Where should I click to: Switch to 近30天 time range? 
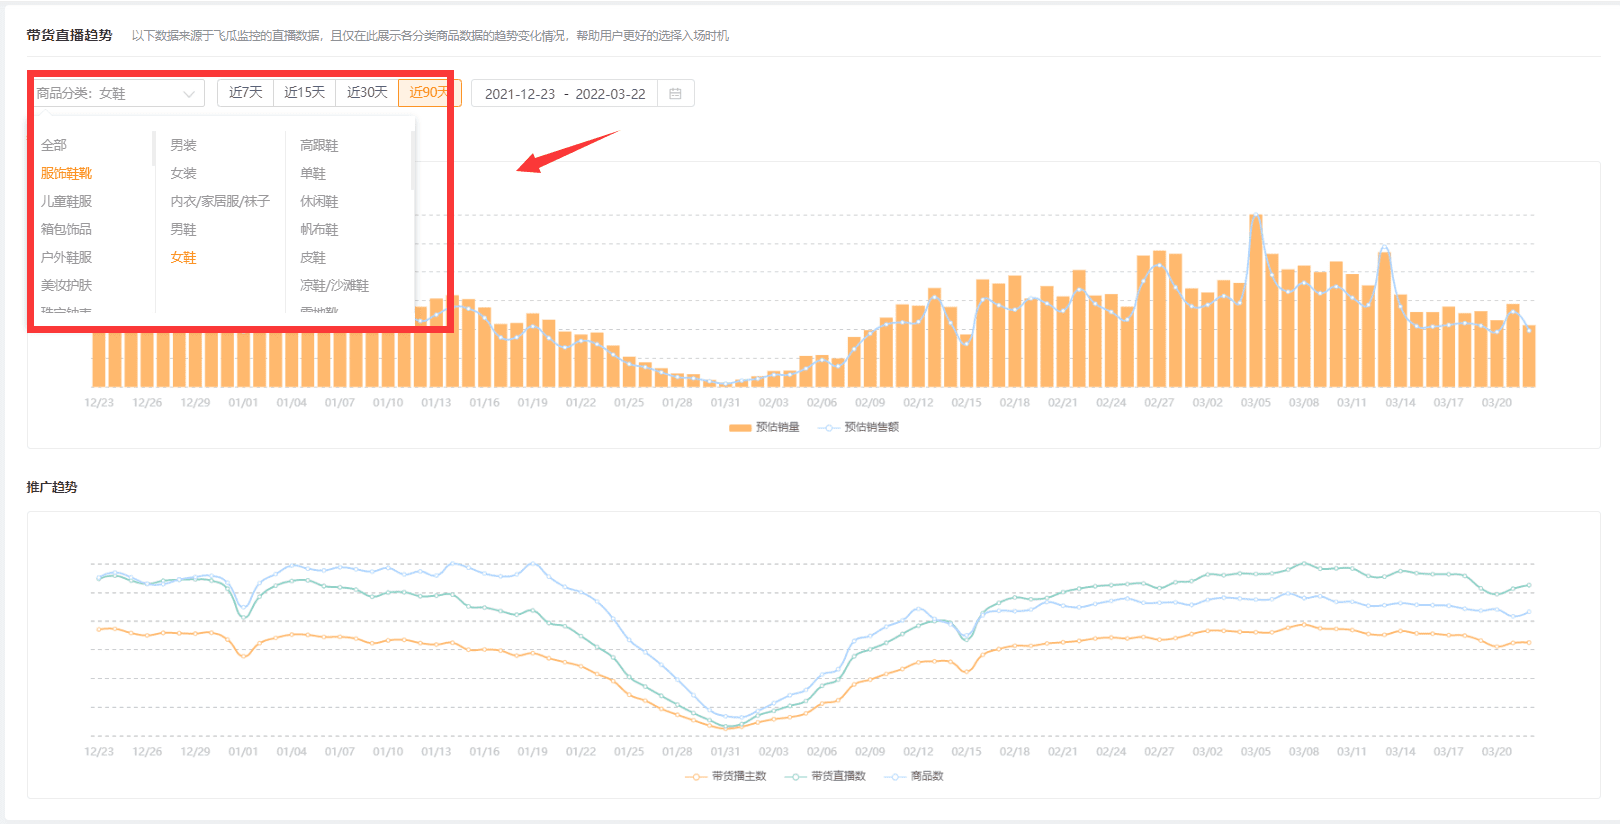click(367, 93)
